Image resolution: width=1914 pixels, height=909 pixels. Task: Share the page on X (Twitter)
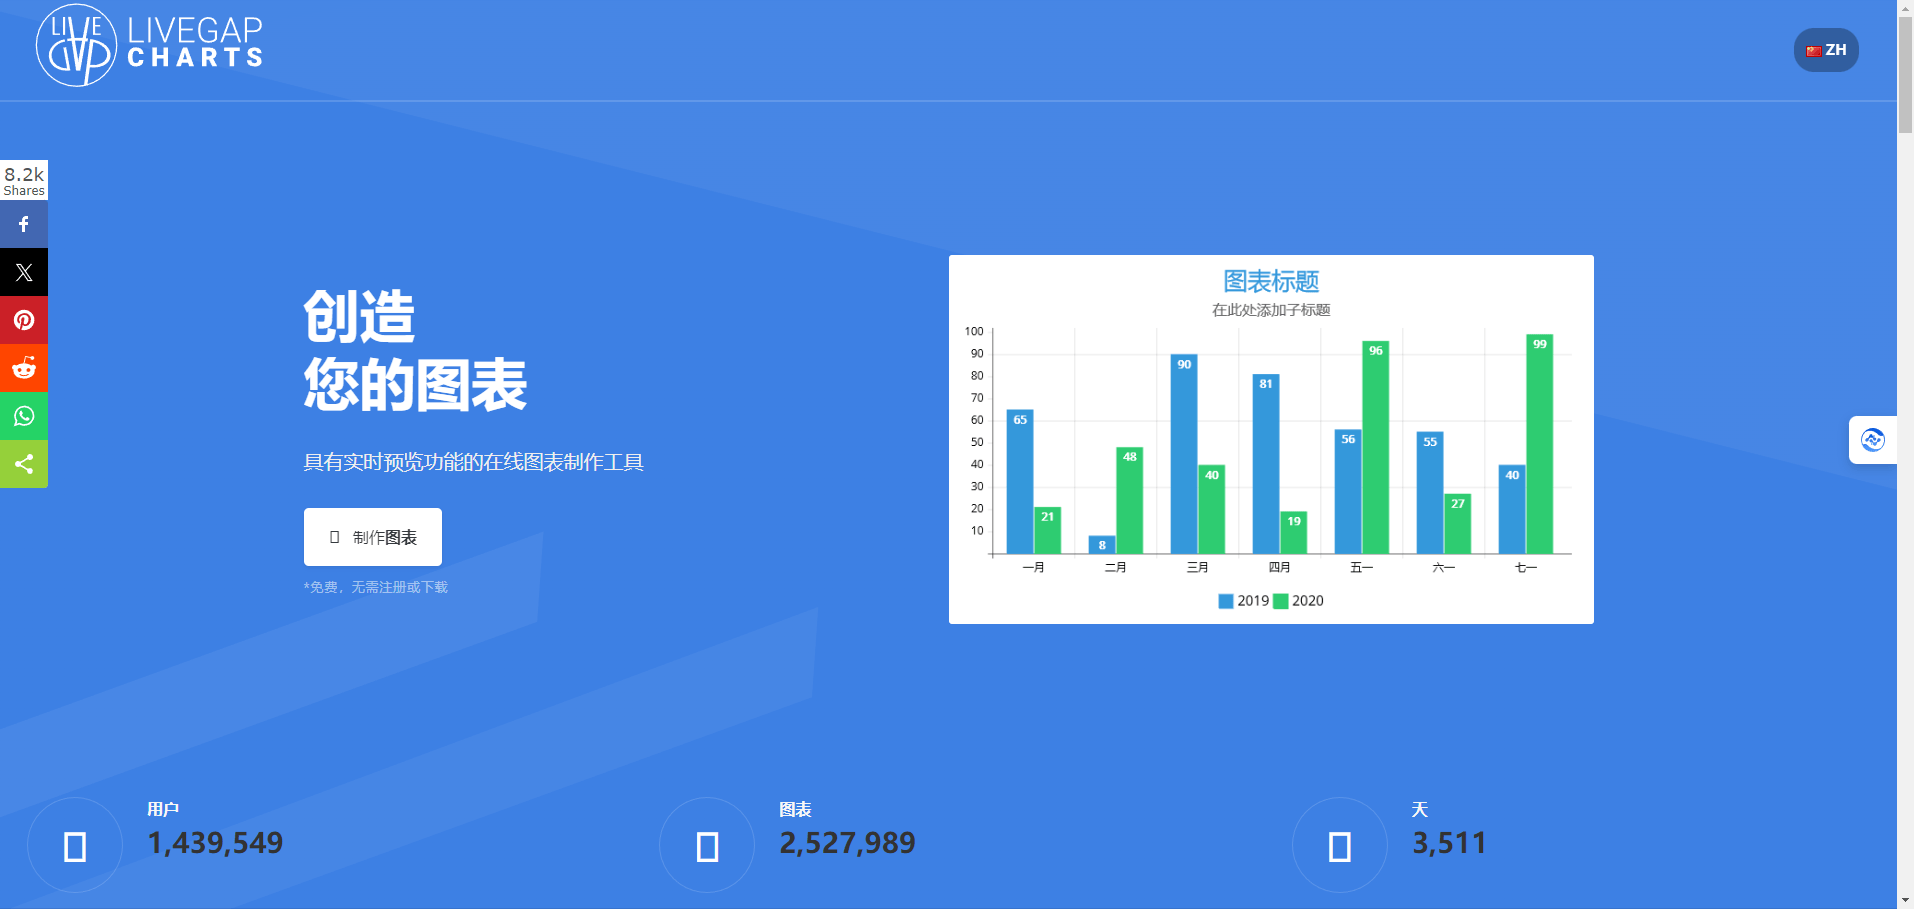[x=23, y=271]
